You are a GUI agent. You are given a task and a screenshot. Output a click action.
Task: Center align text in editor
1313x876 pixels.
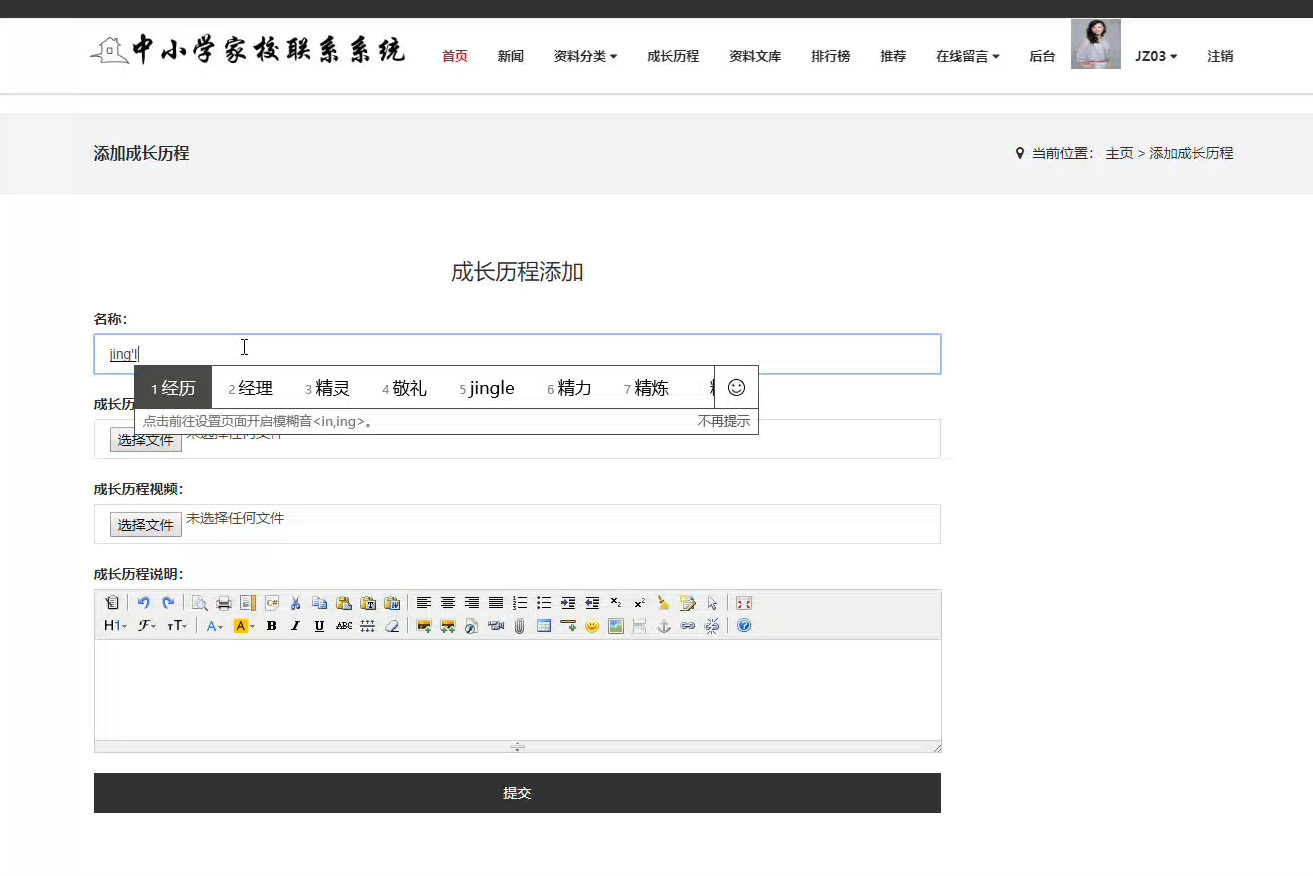[x=448, y=603]
